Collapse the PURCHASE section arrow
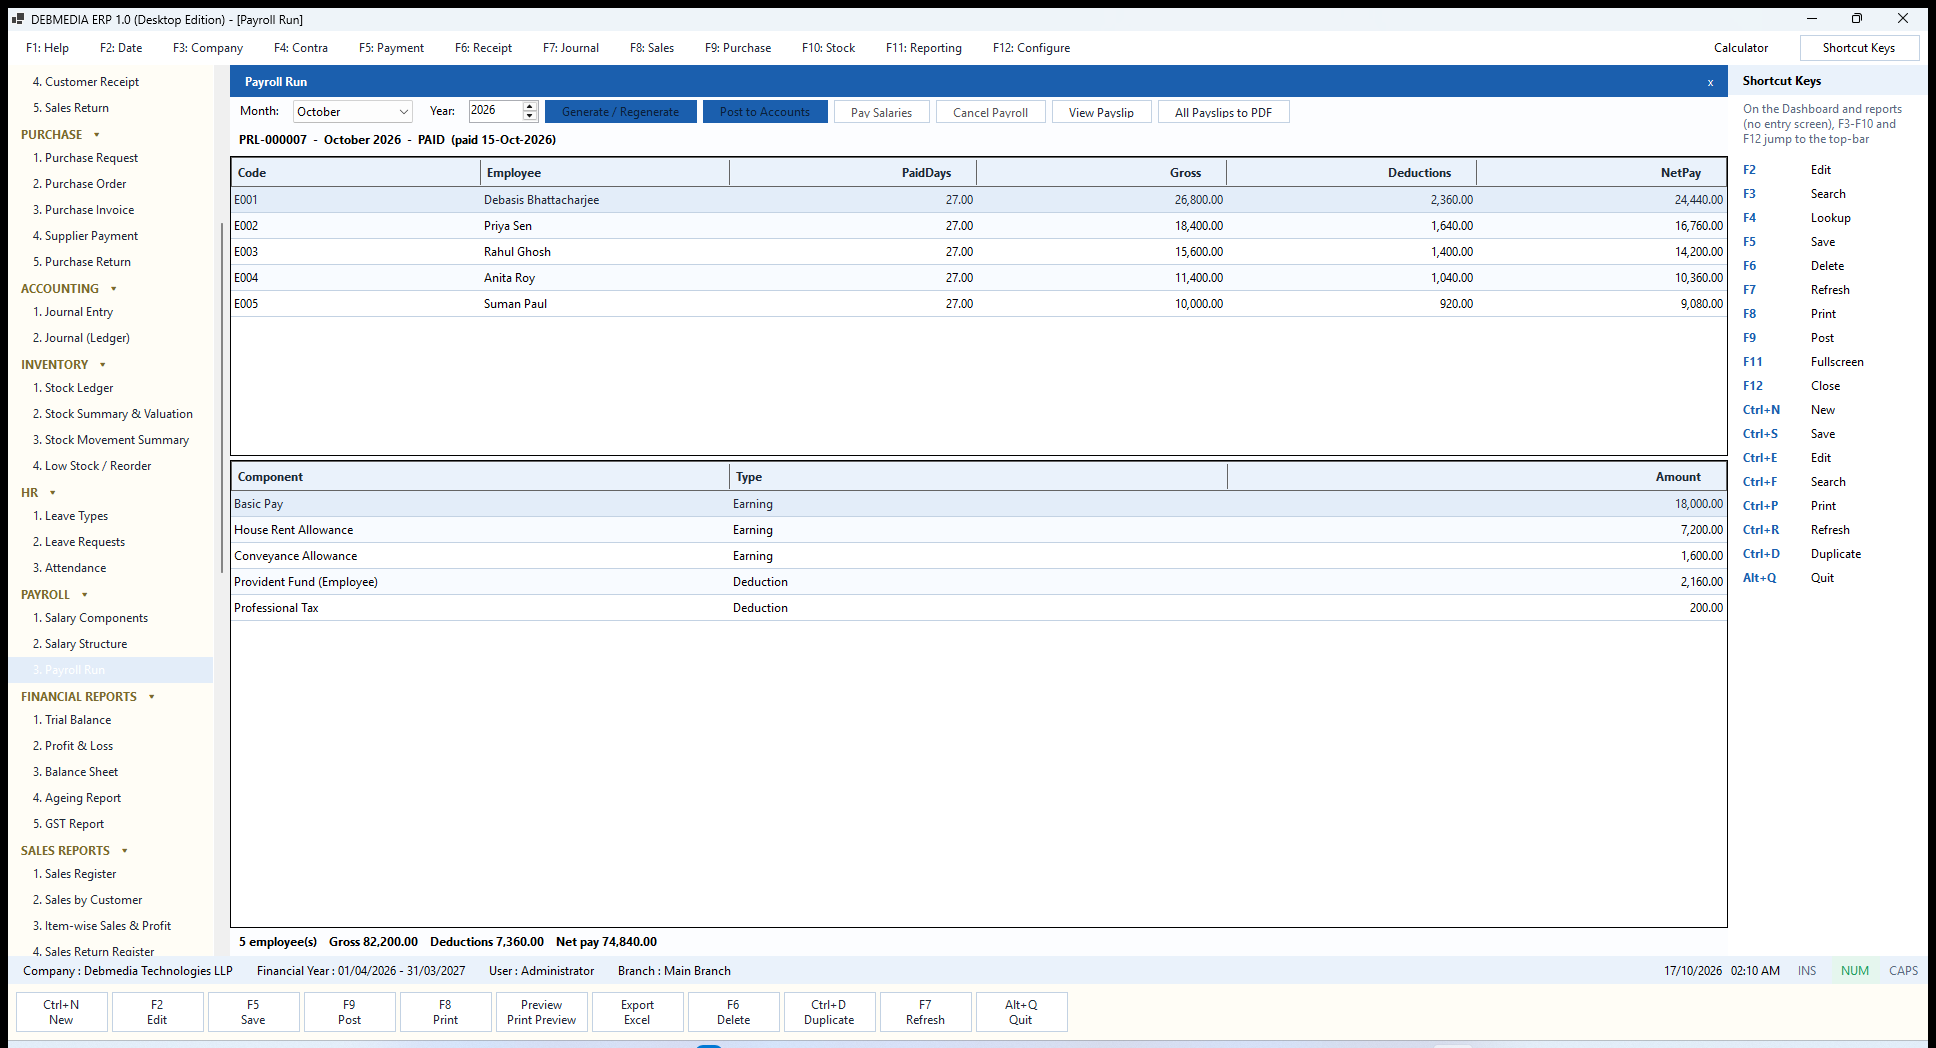 click(97, 135)
